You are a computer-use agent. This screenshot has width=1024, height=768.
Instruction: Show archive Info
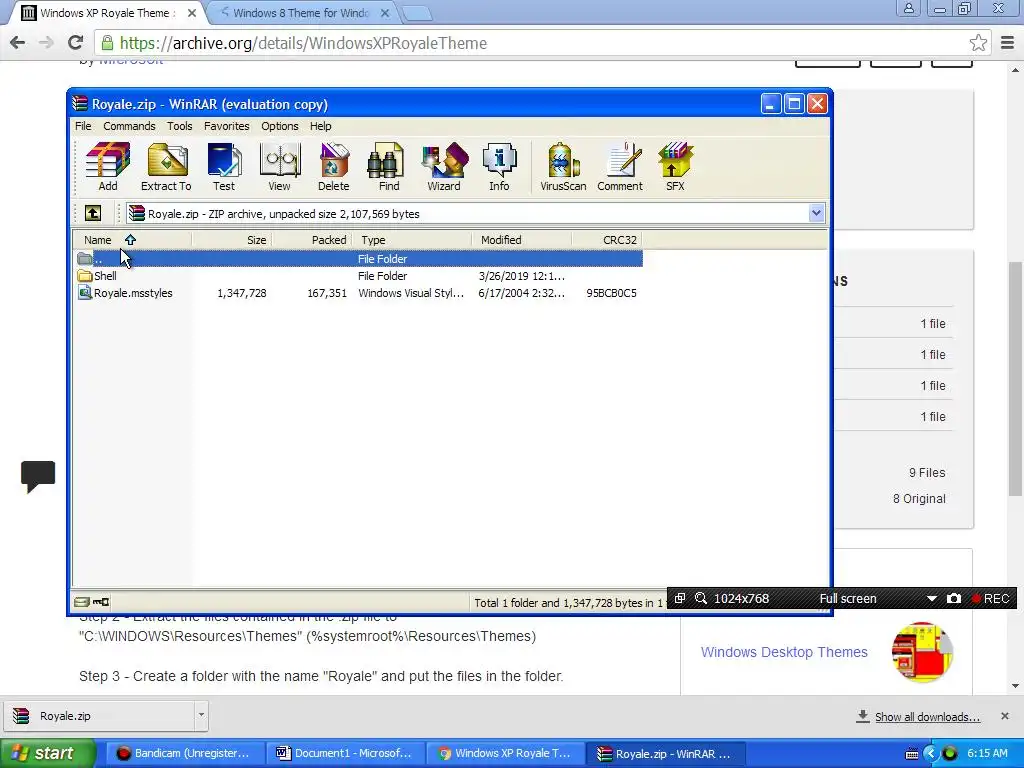pyautogui.click(x=499, y=167)
